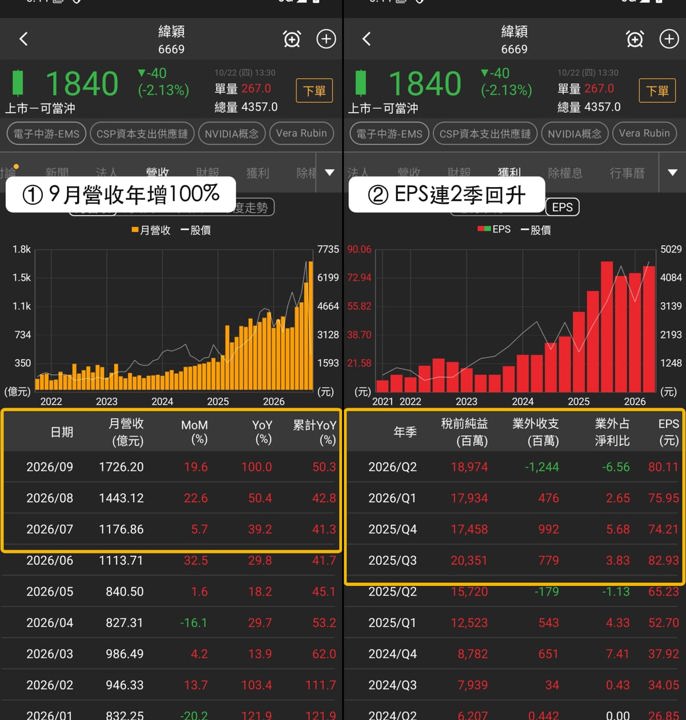Tap the 100.0 YoY value for 2026/09

click(257, 467)
